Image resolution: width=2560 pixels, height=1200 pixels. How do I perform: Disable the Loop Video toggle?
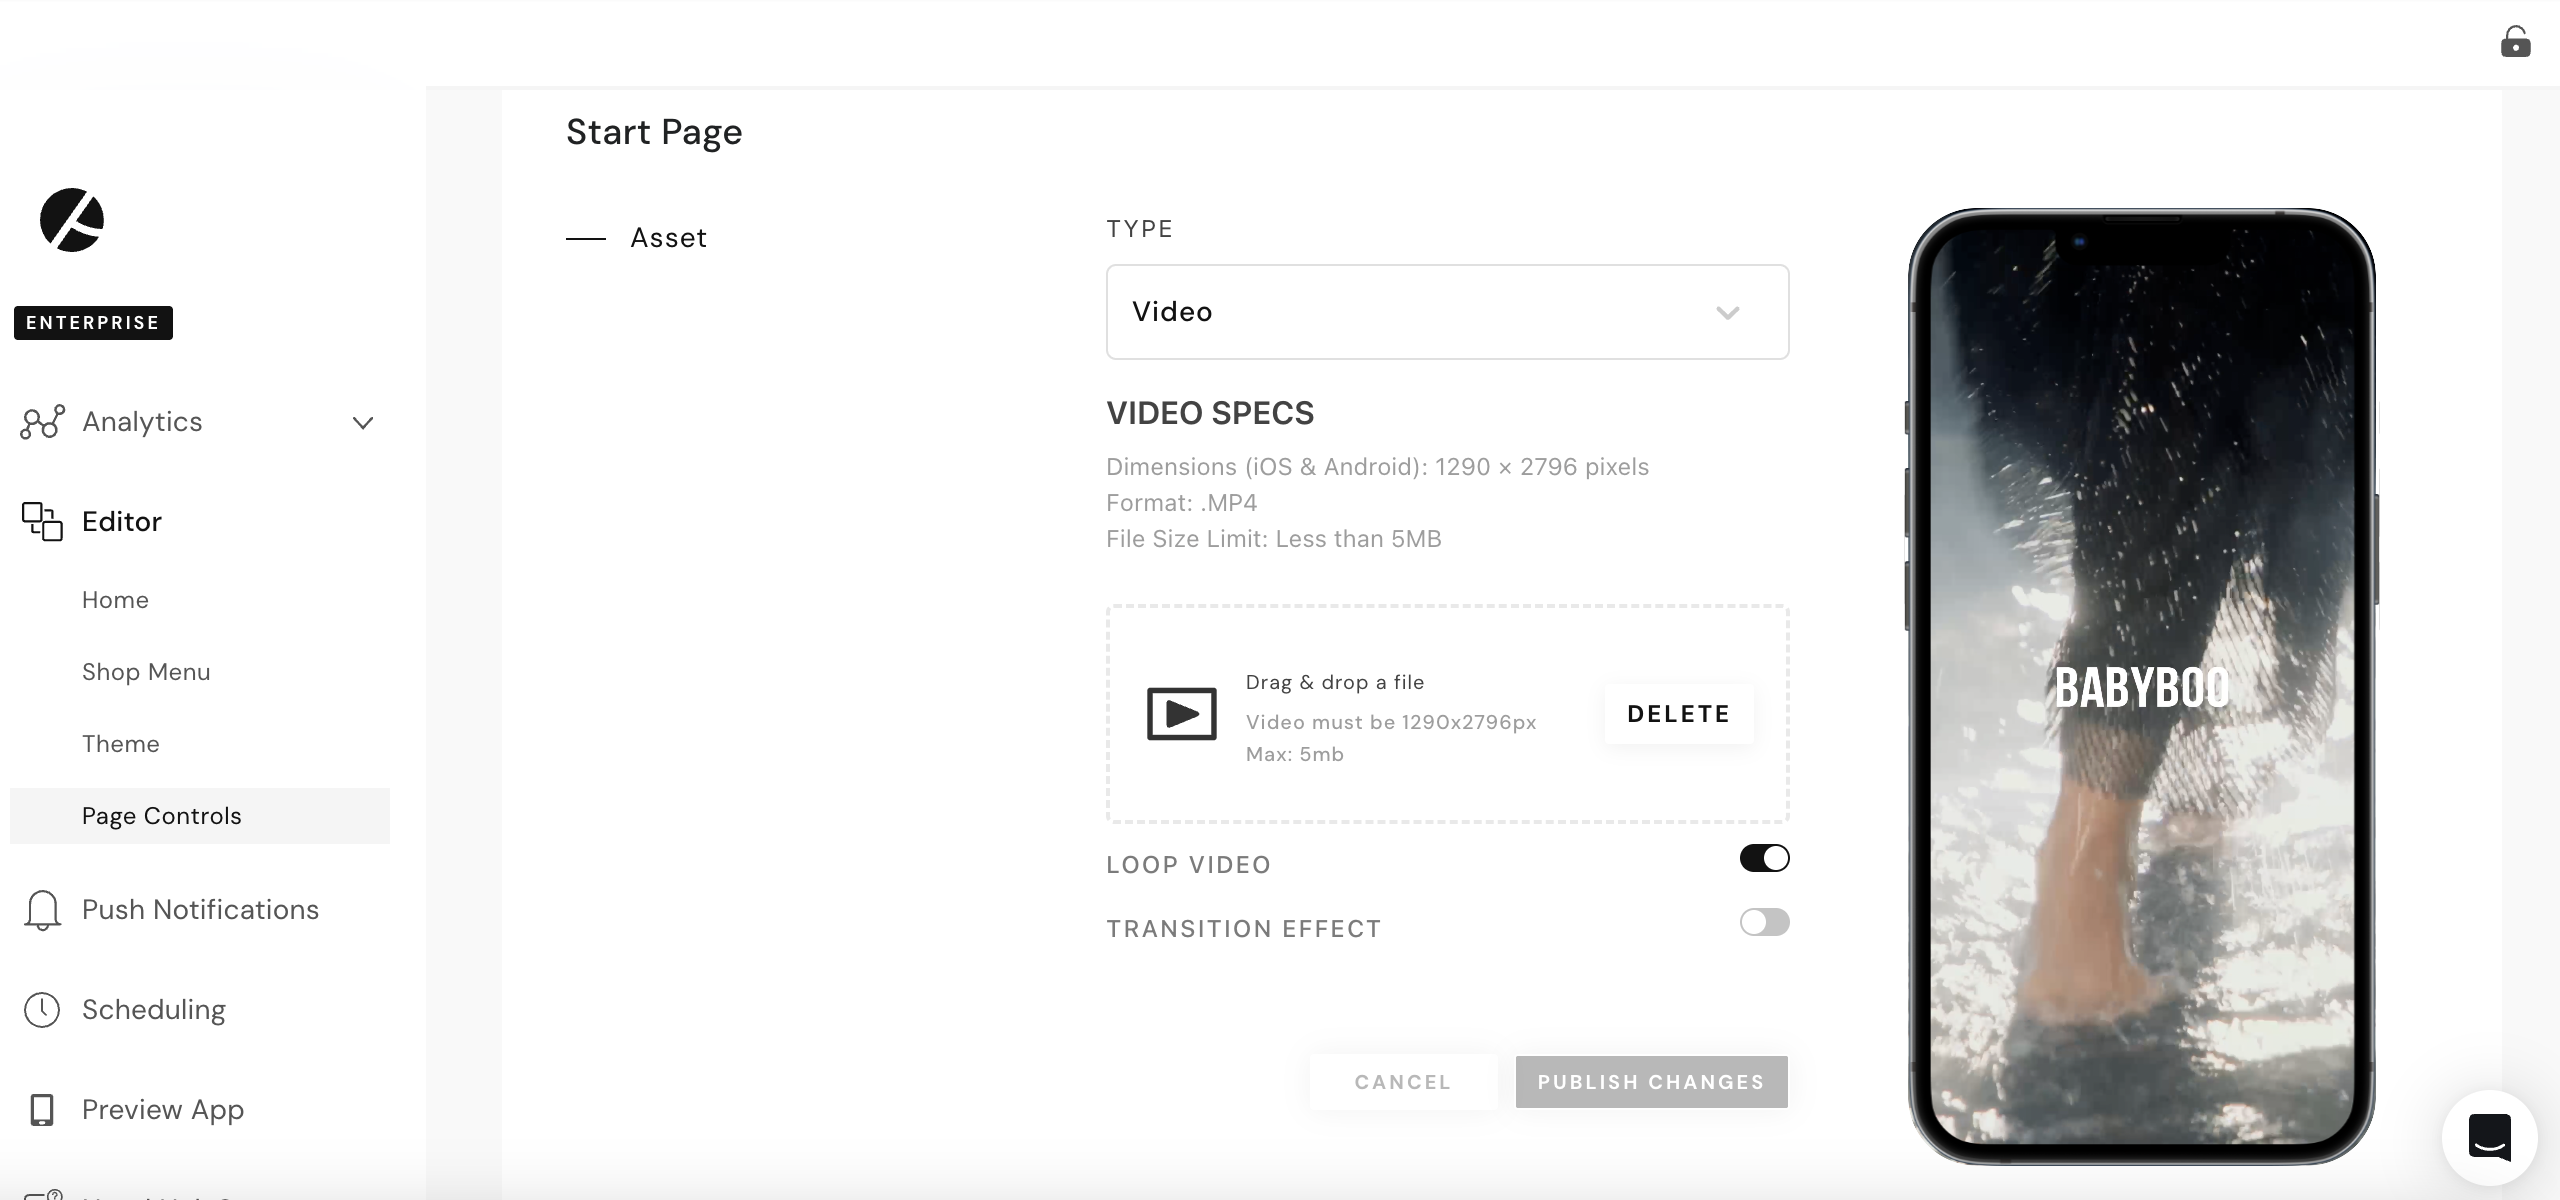pos(1764,858)
